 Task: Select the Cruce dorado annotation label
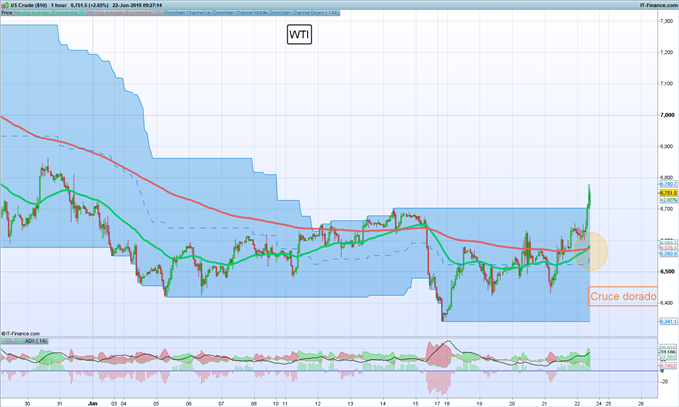coord(623,297)
